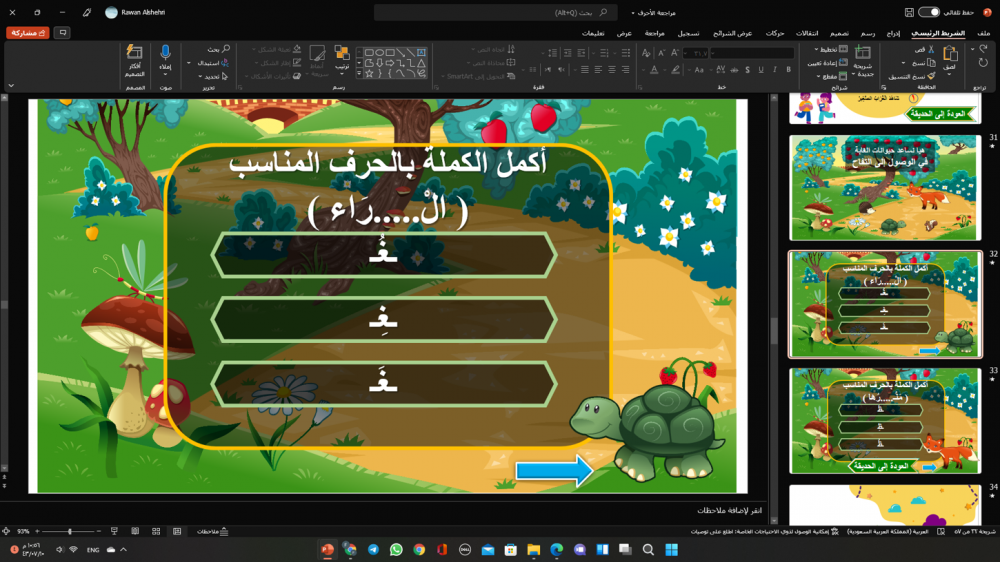Click Reset (إعادة تعيين) slide button
Image resolution: width=1000 pixels, height=562 pixels.
(827, 63)
